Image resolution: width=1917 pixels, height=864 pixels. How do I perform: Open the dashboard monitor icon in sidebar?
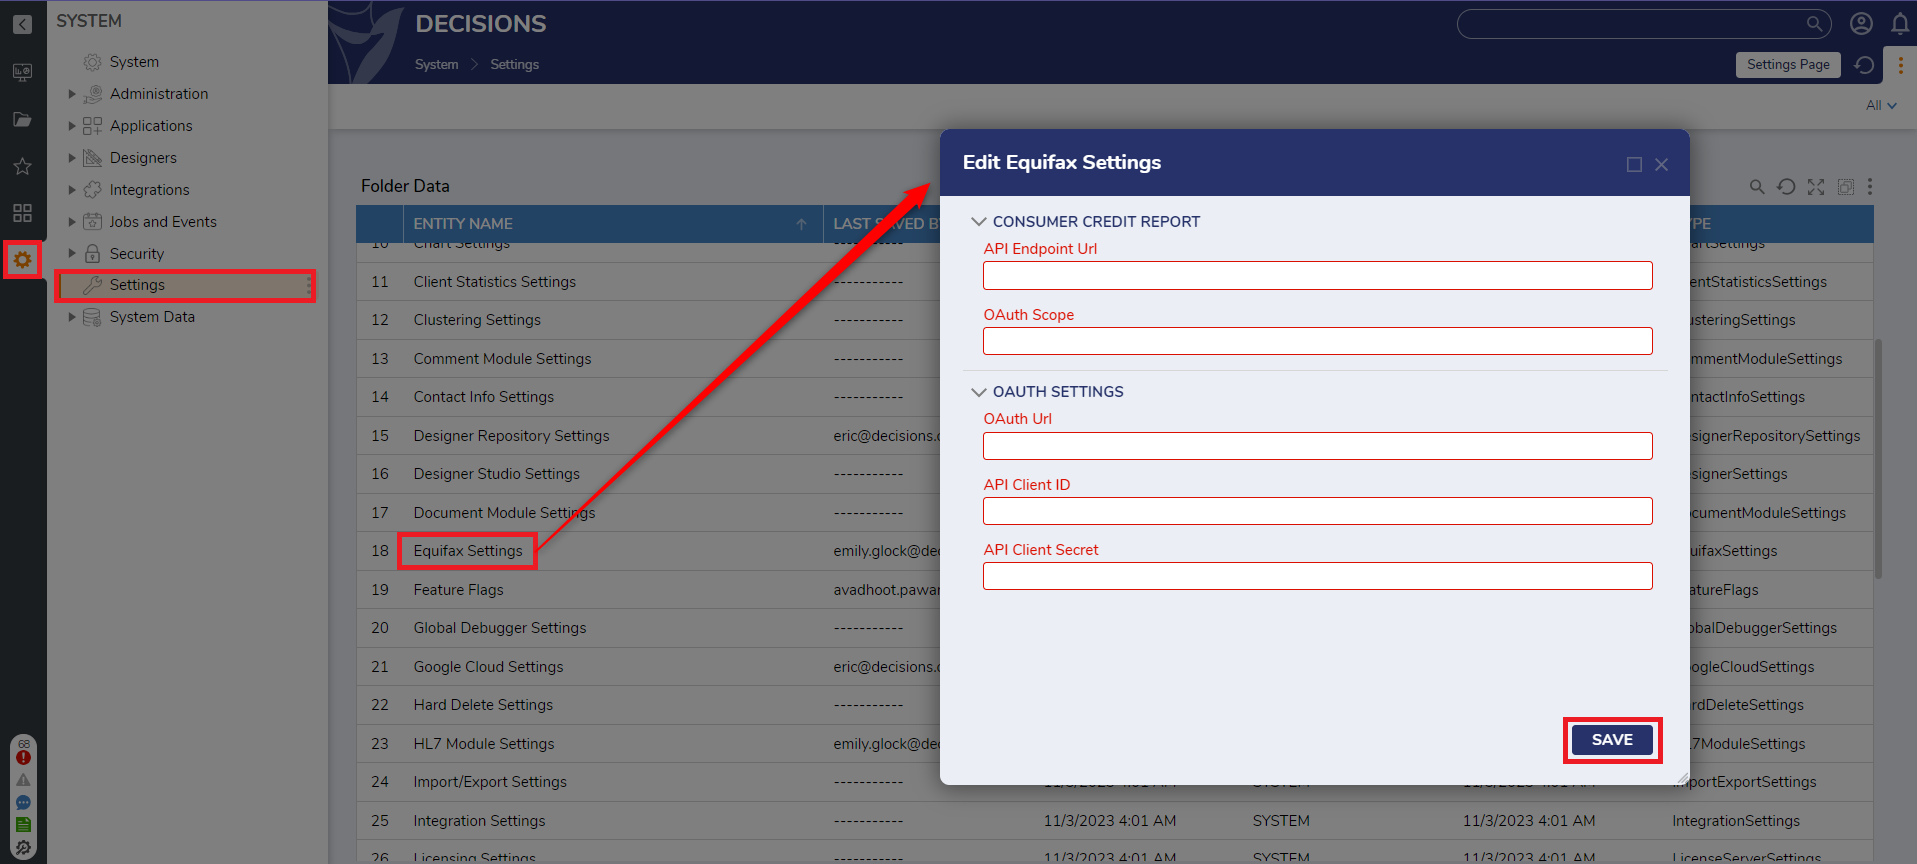pyautogui.click(x=22, y=72)
